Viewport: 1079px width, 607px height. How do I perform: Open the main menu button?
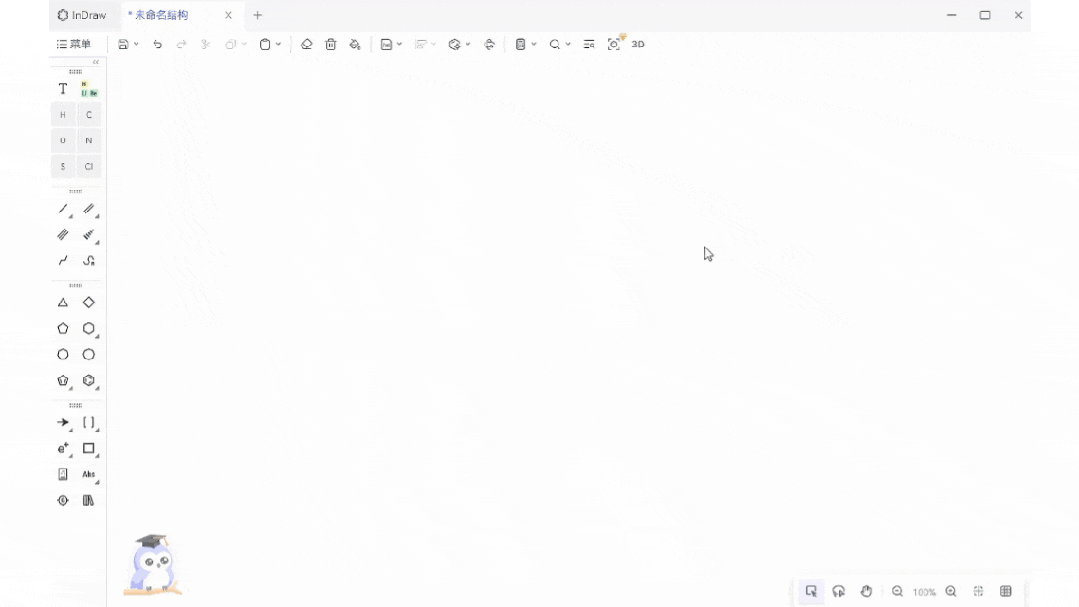(x=74, y=44)
